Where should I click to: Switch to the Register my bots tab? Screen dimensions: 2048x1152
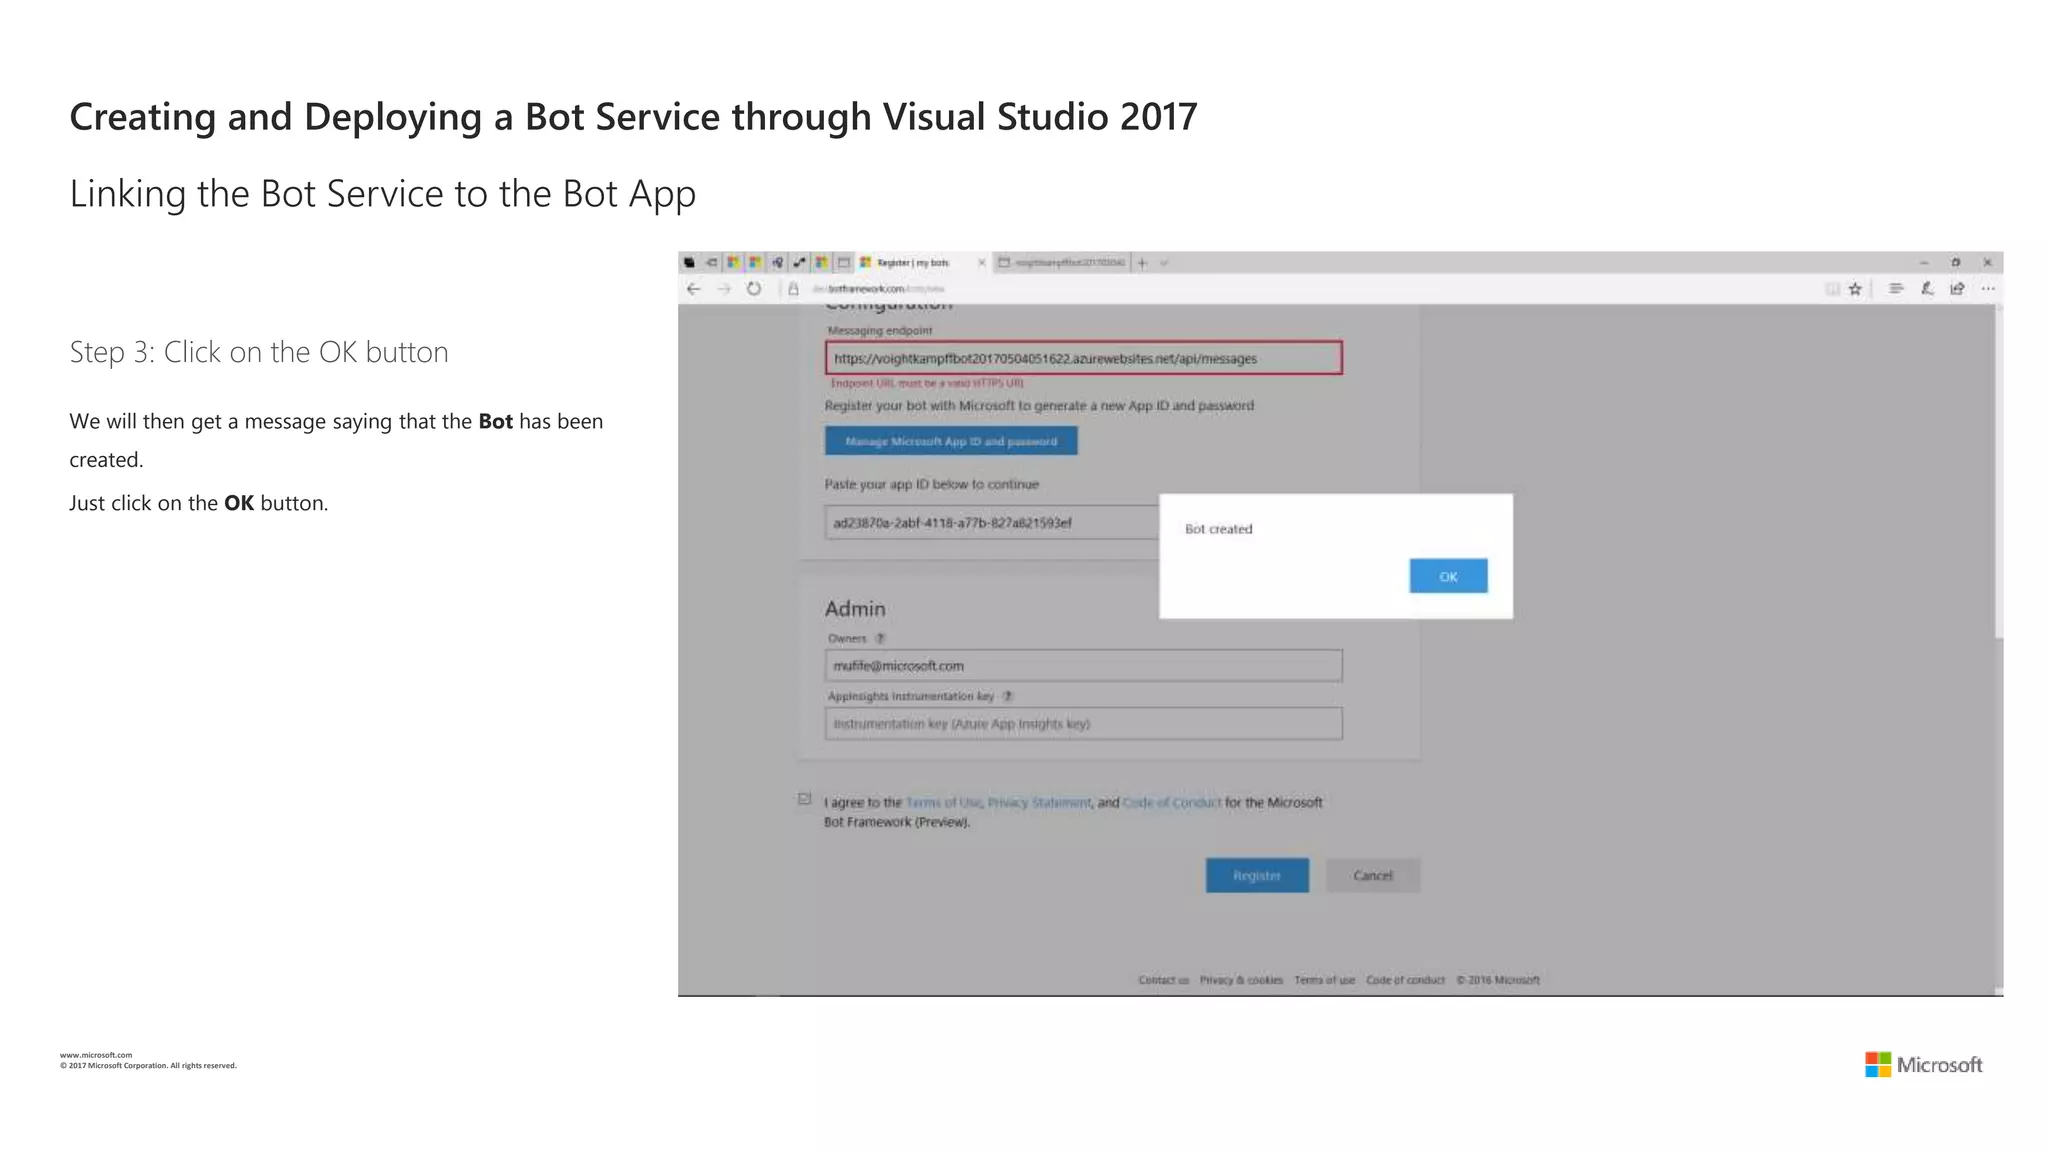pos(912,263)
